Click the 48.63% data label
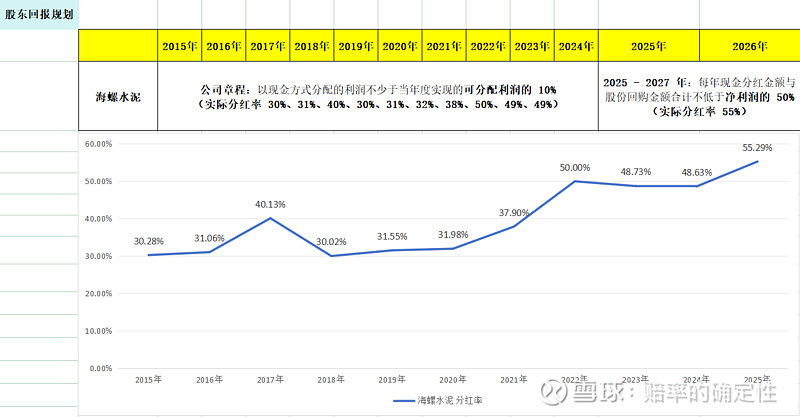The image size is (800, 417). 696,173
